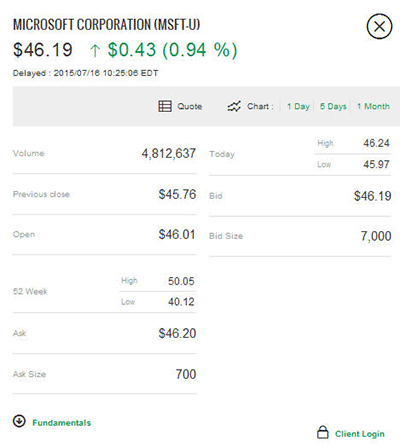400x447 pixels.
Task: Click the Previous close value $45.76
Action: click(x=177, y=194)
